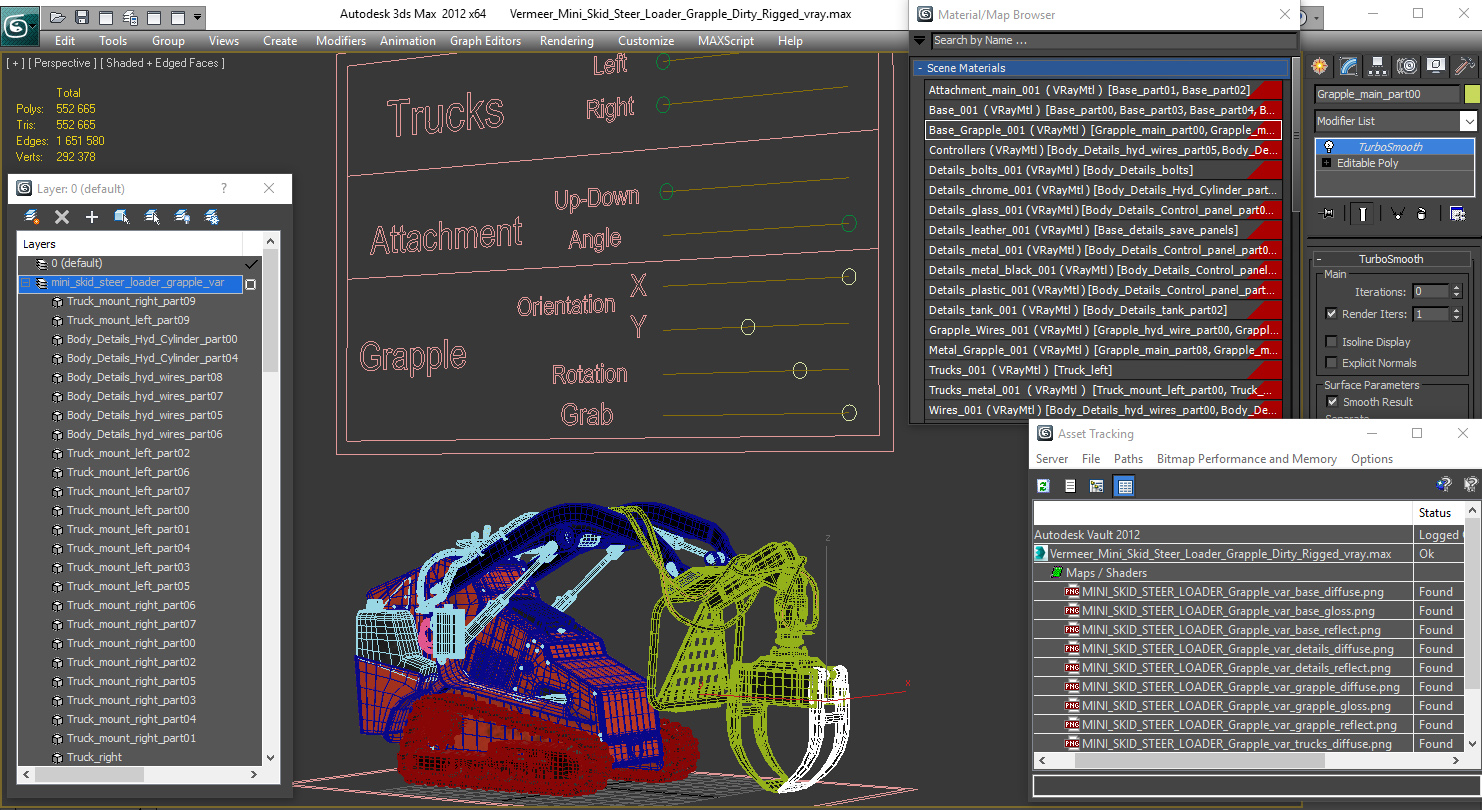Image resolution: width=1482 pixels, height=810 pixels.
Task: Click Remove Modifier trash icon below stack
Action: 1422,213
